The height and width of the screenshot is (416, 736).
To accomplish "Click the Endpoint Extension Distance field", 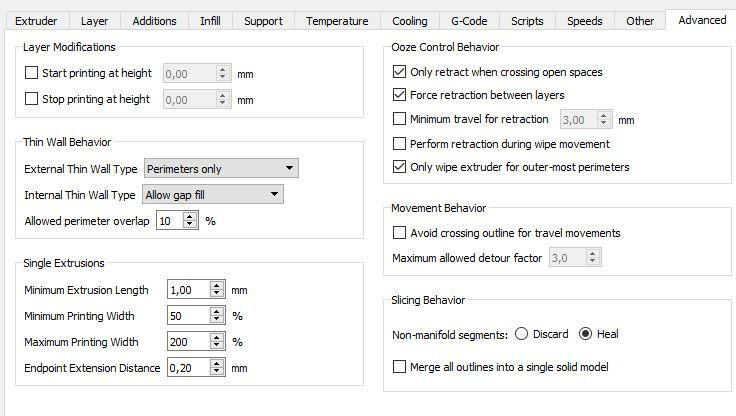I will click(187, 368).
